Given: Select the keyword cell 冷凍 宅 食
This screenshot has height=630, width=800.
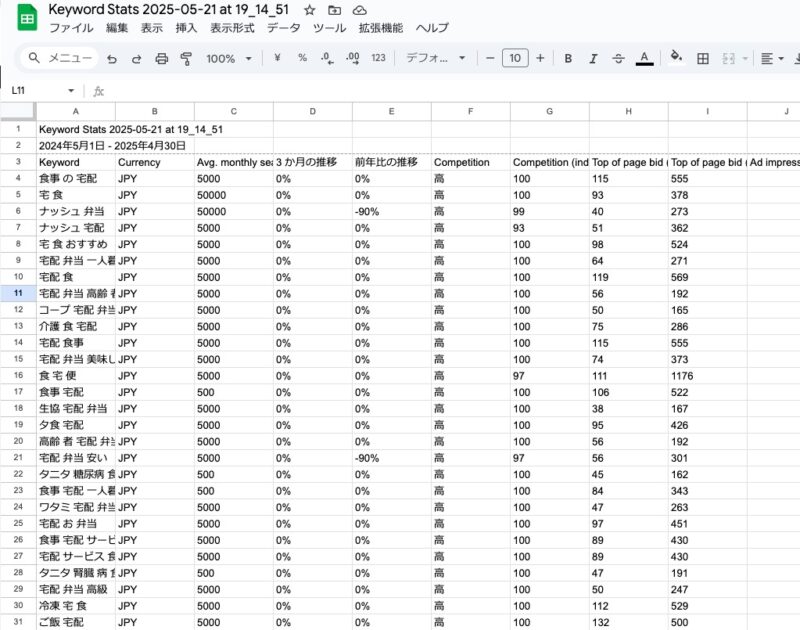Looking at the screenshot, I should pyautogui.click(x=76, y=606).
